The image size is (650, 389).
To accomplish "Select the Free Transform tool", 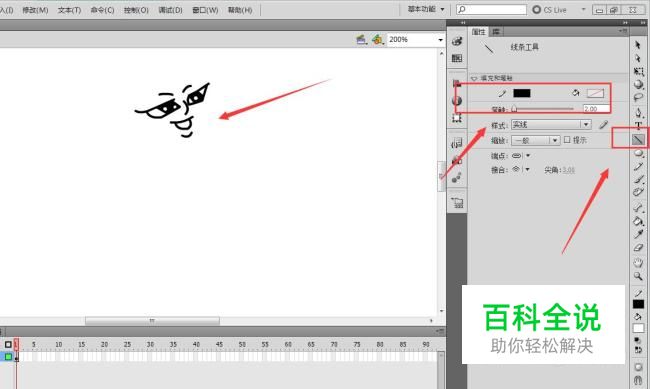I will click(638, 71).
